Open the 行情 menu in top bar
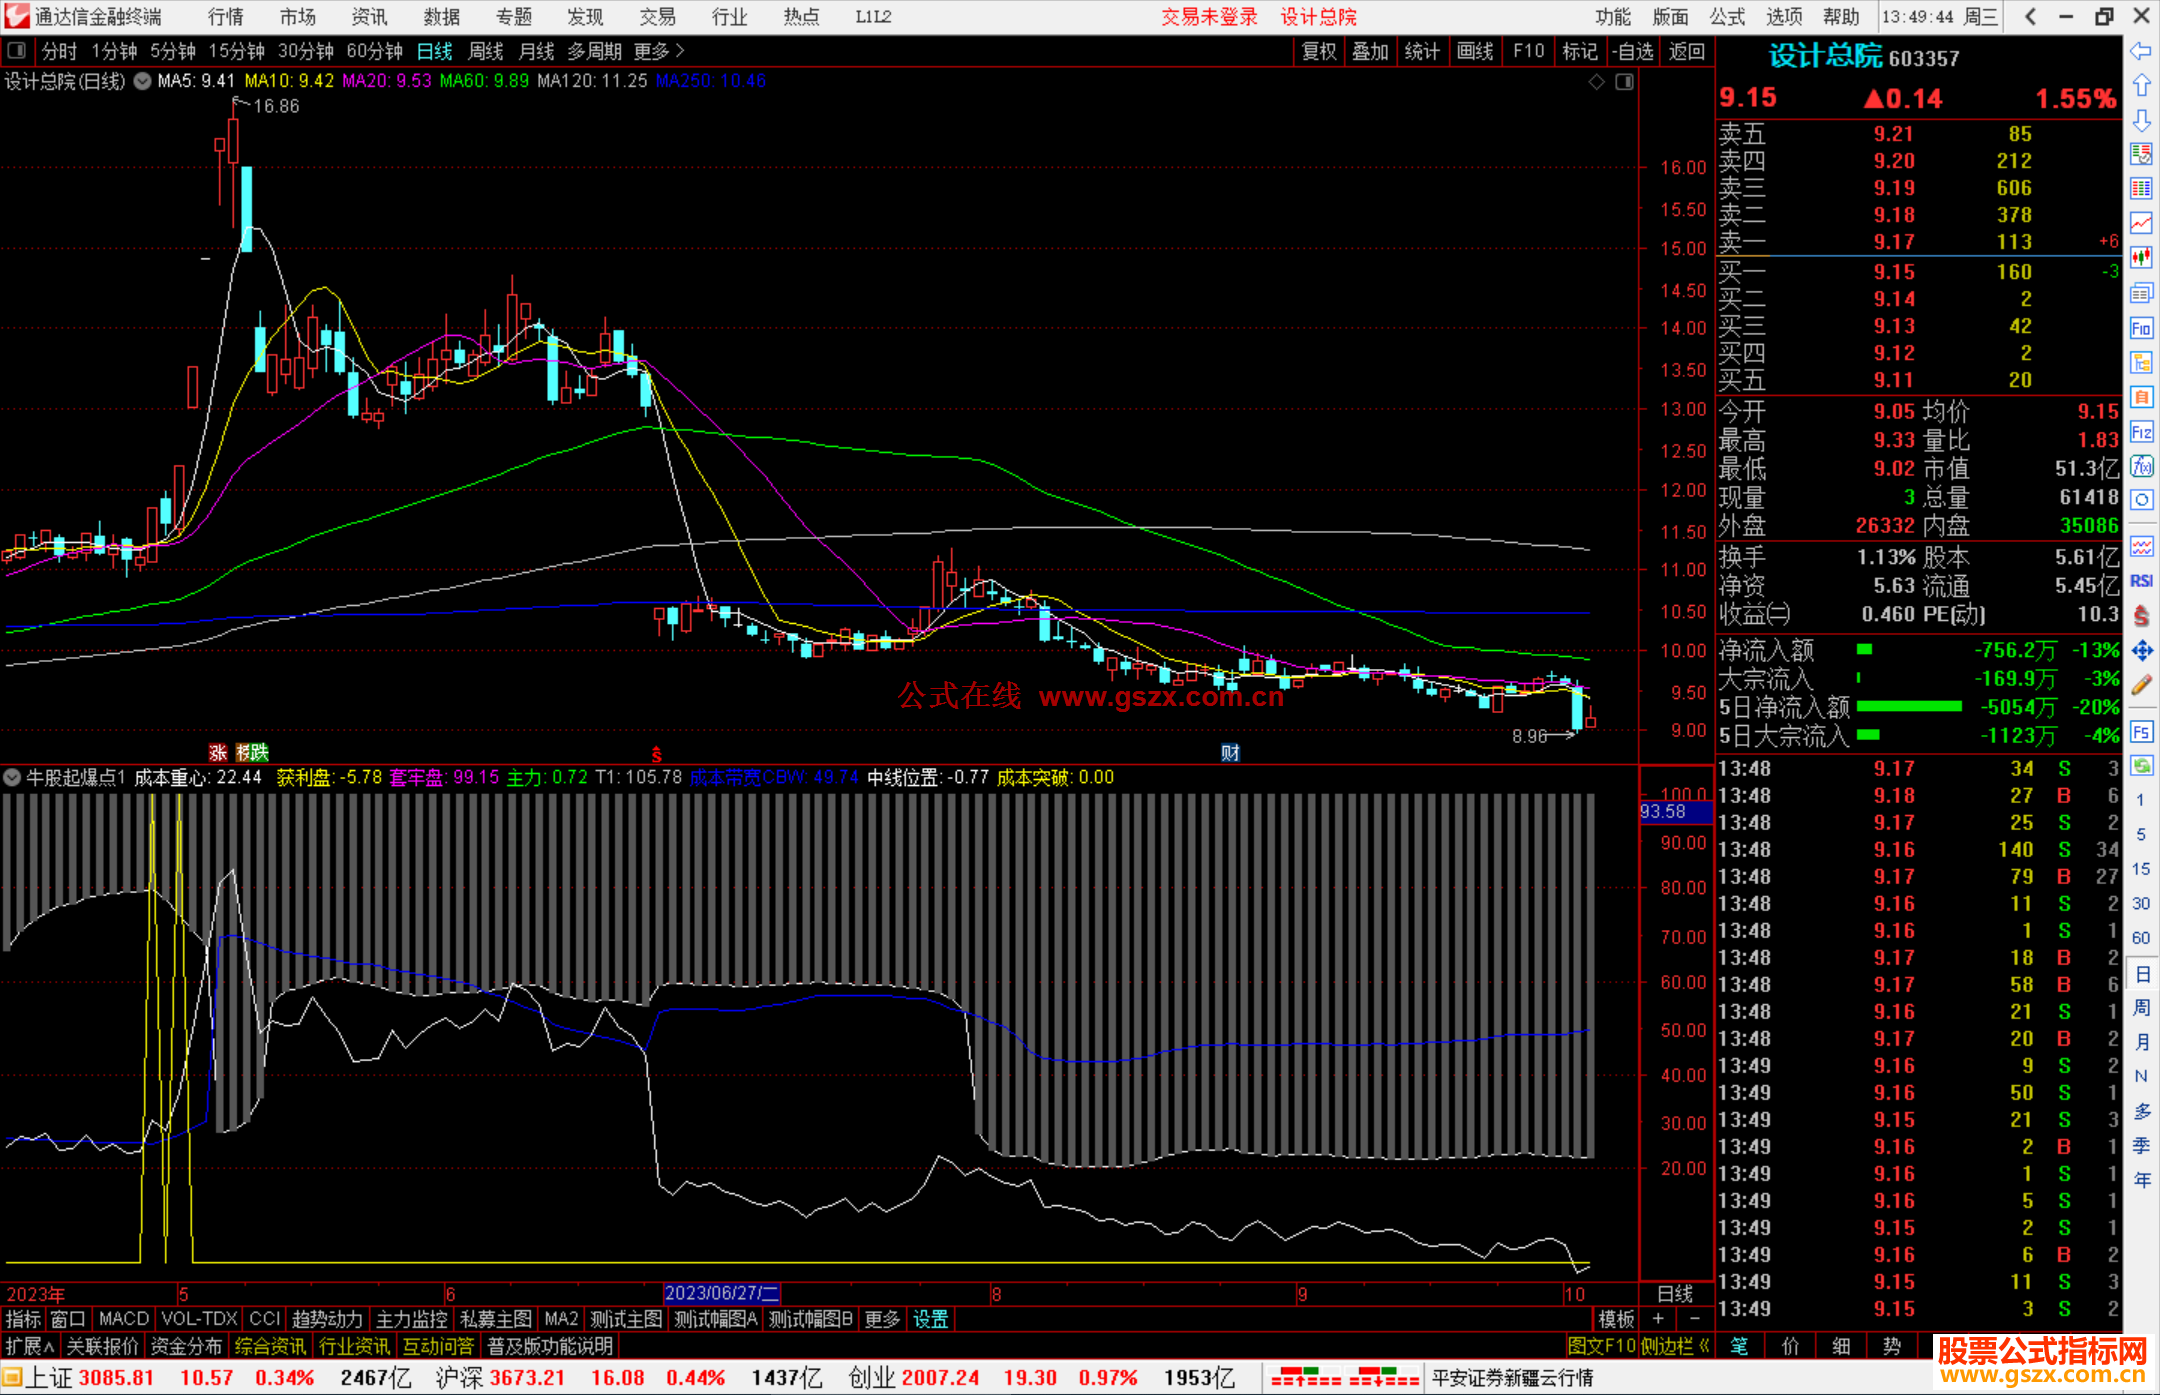 pyautogui.click(x=226, y=17)
